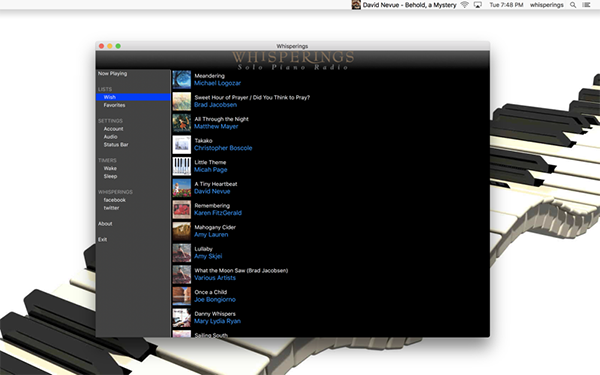Select the song title Takako

[203, 141]
